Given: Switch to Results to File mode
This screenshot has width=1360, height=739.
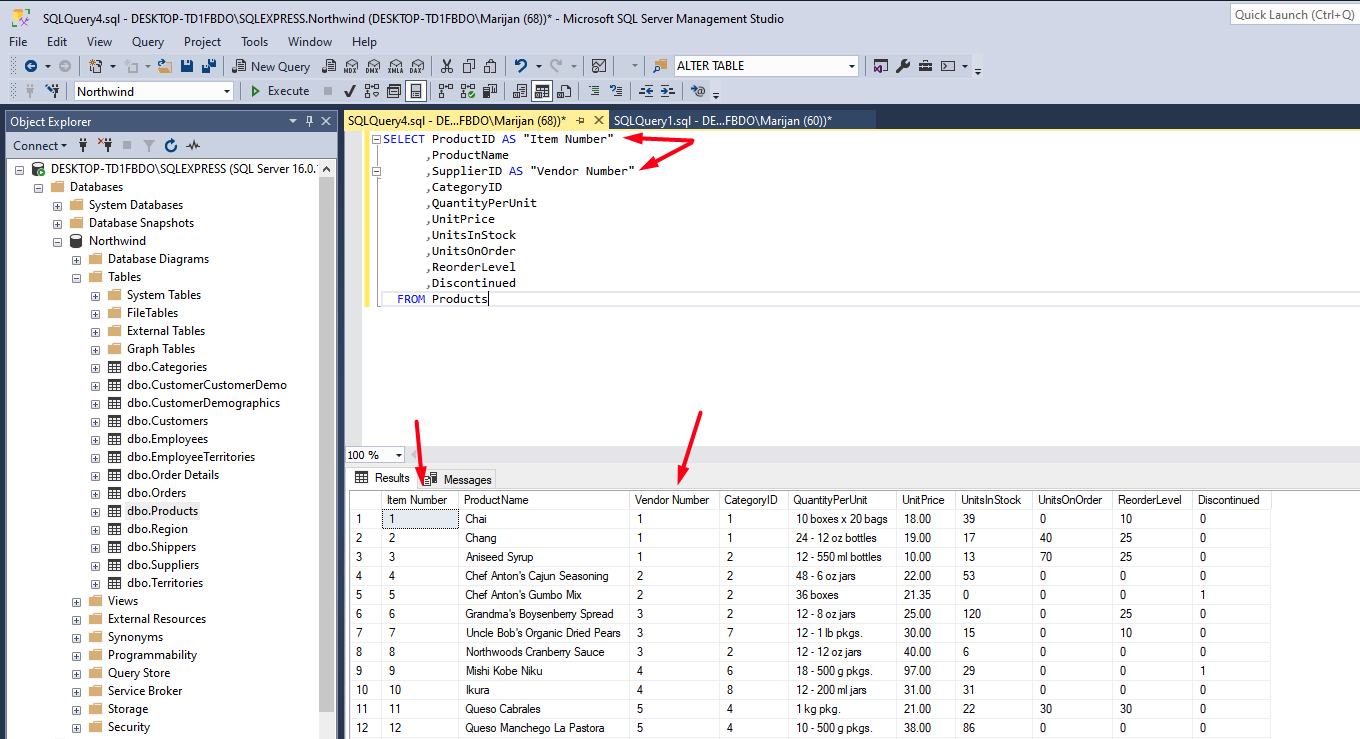Looking at the screenshot, I should [564, 91].
